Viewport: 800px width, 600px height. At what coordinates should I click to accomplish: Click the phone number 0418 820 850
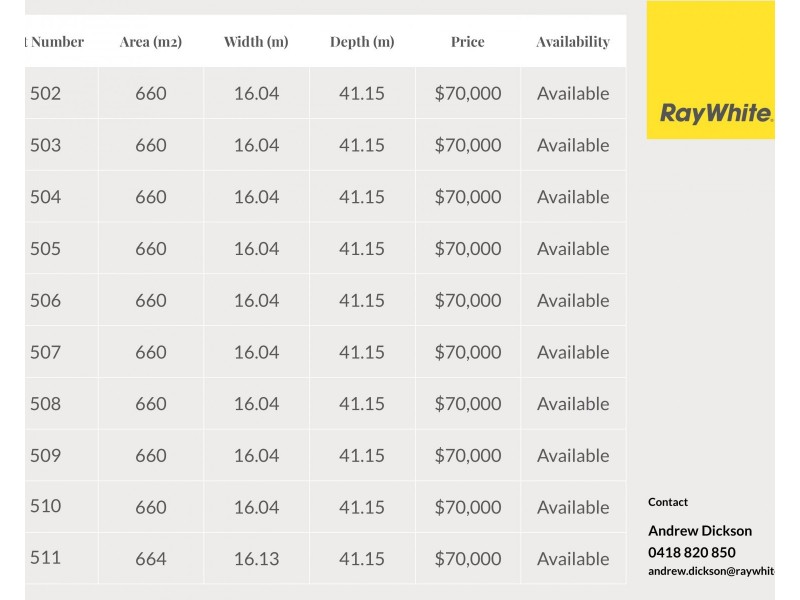point(691,552)
